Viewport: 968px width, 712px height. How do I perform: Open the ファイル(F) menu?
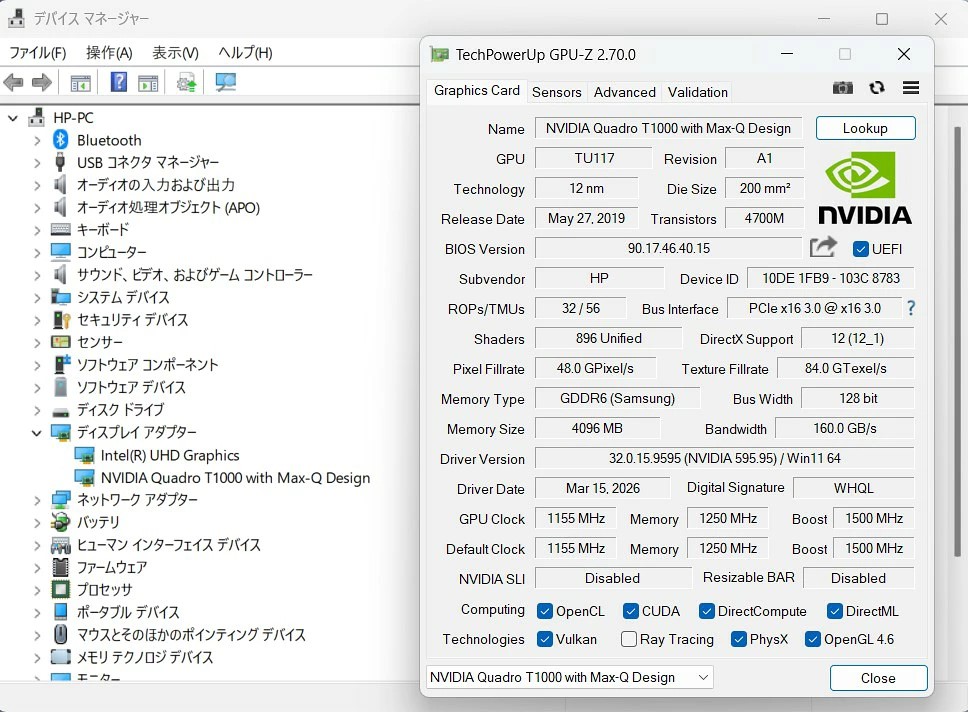[x=38, y=52]
